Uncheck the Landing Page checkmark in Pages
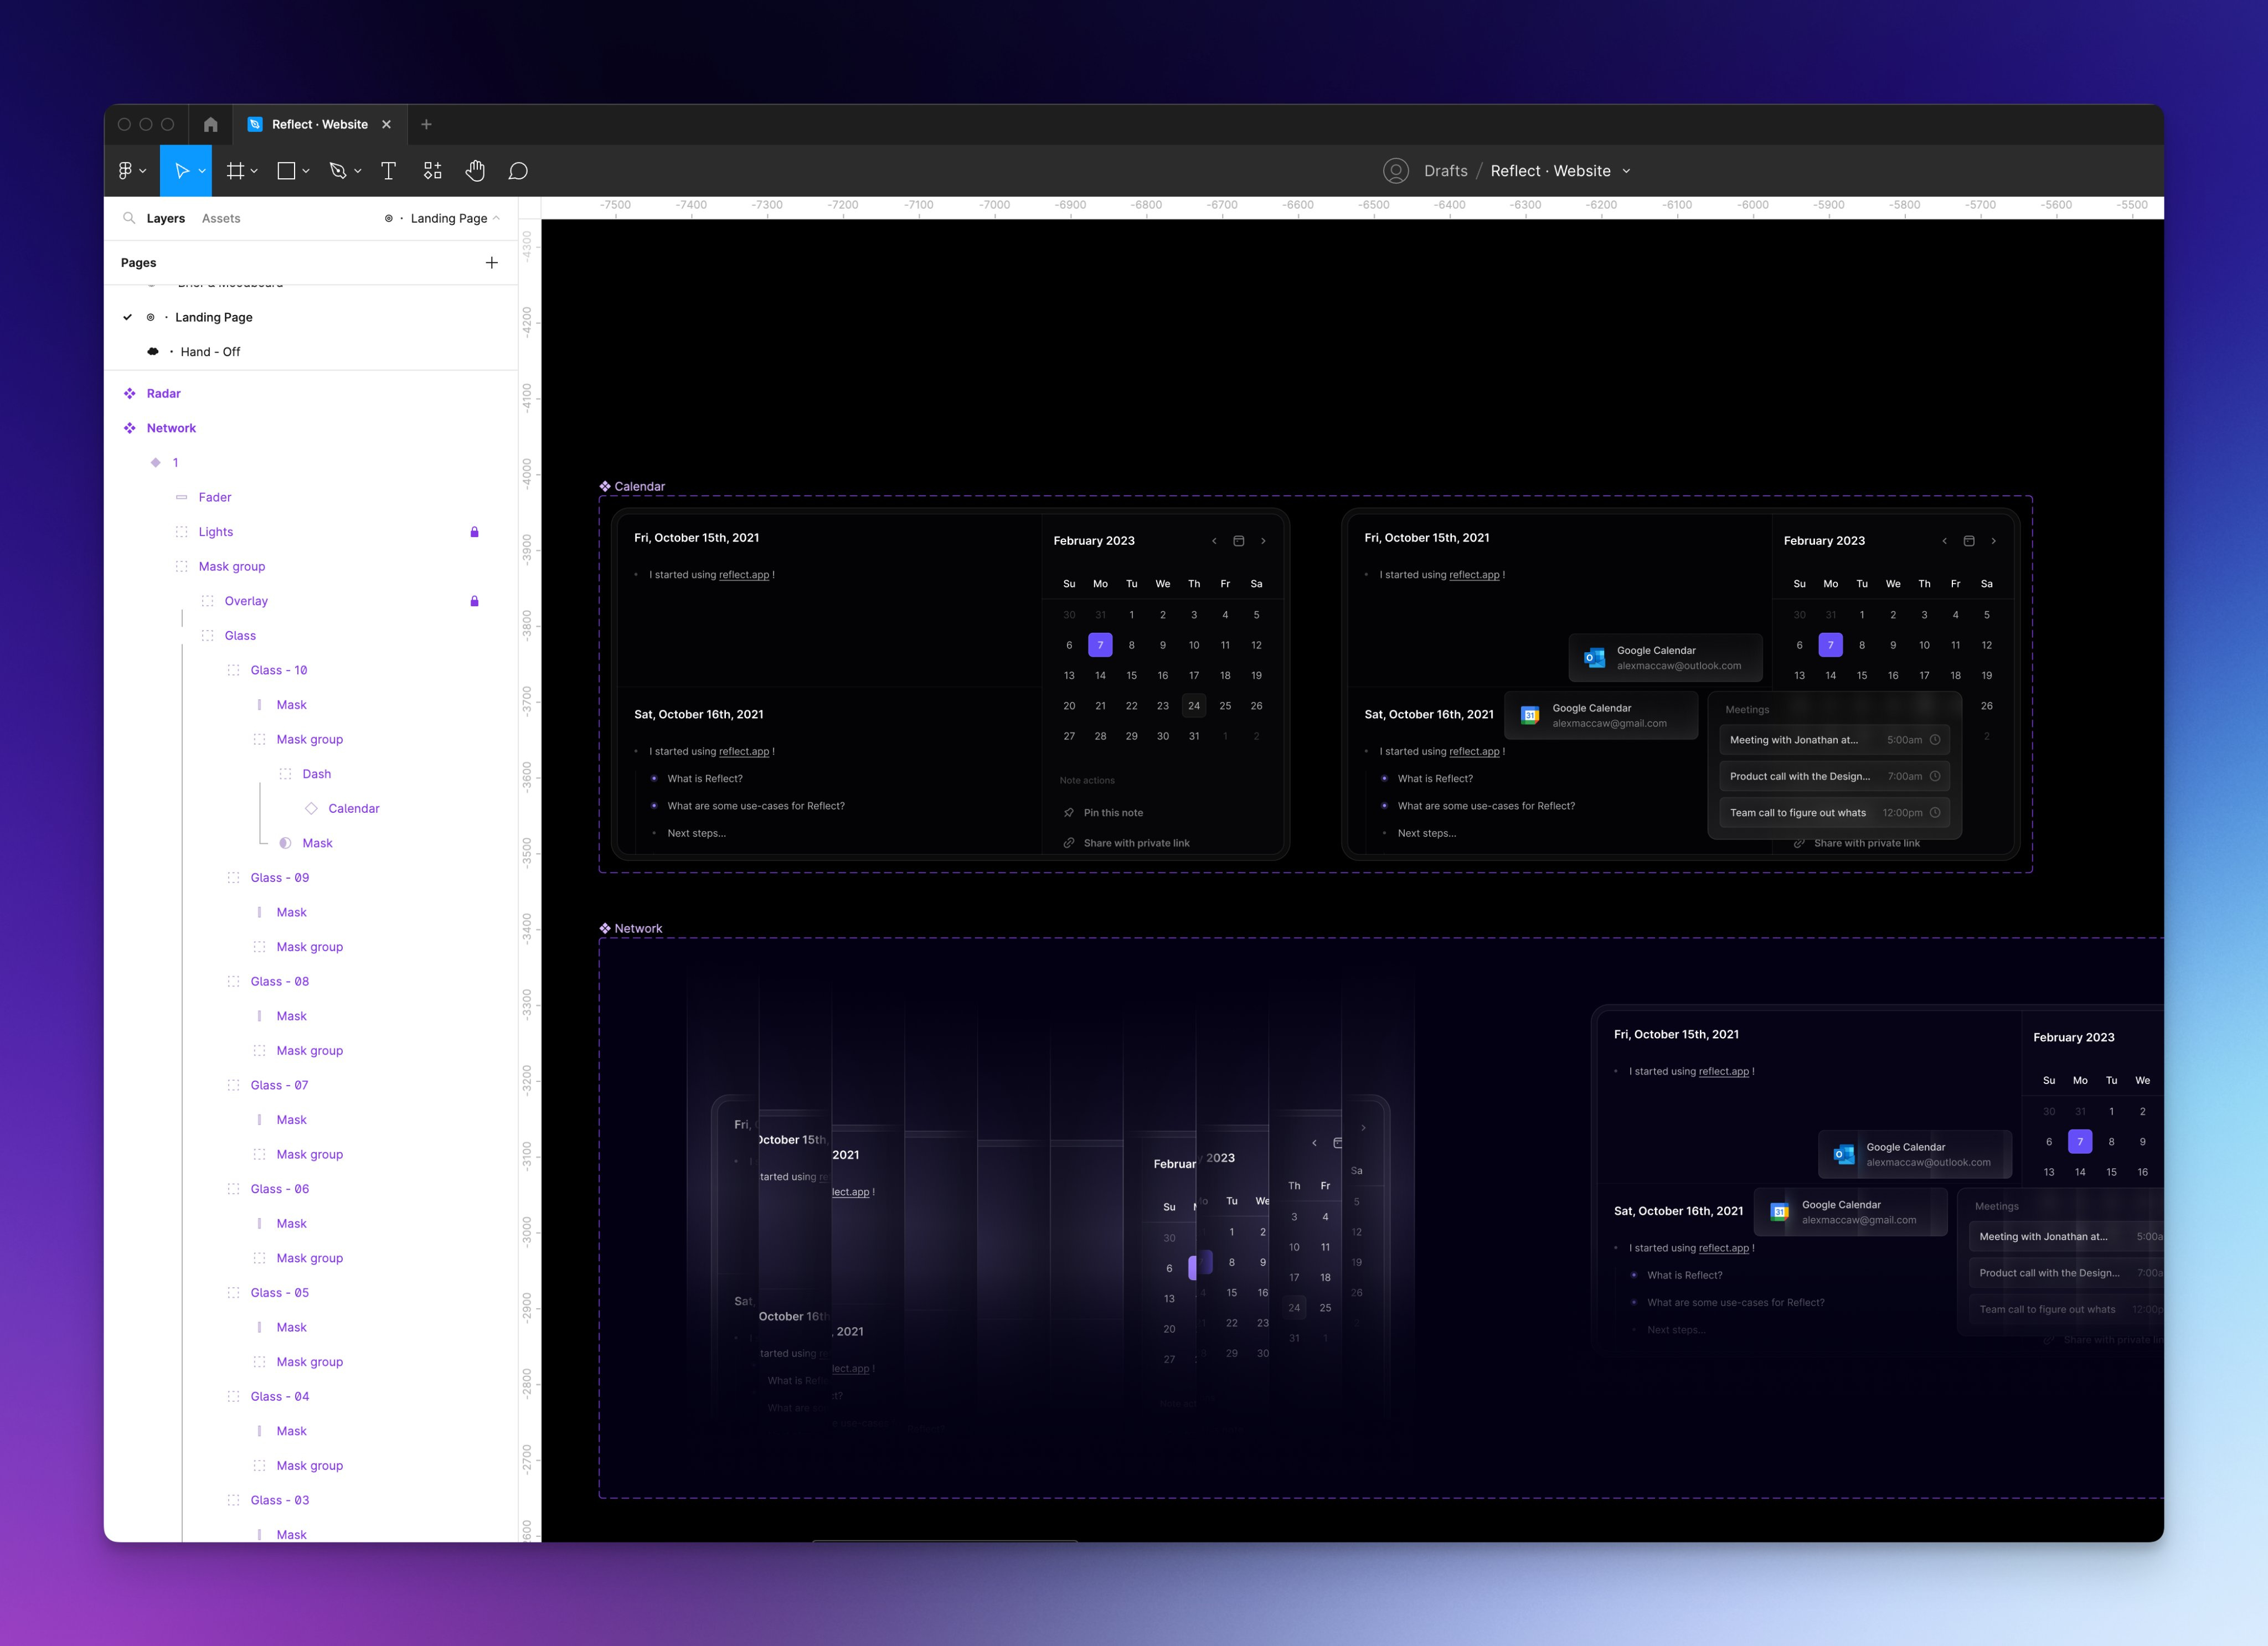Screen dimensions: 2268x1646 (x=127, y=317)
